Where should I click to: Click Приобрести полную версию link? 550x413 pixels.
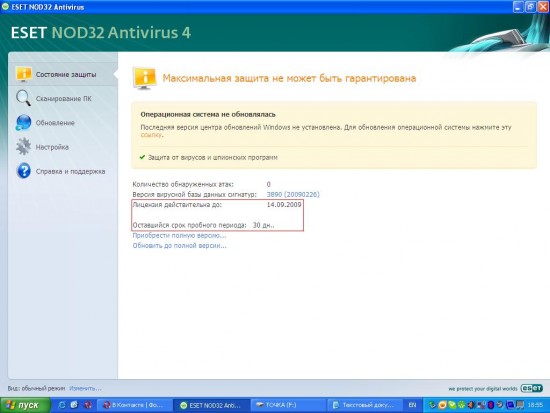tap(179, 235)
